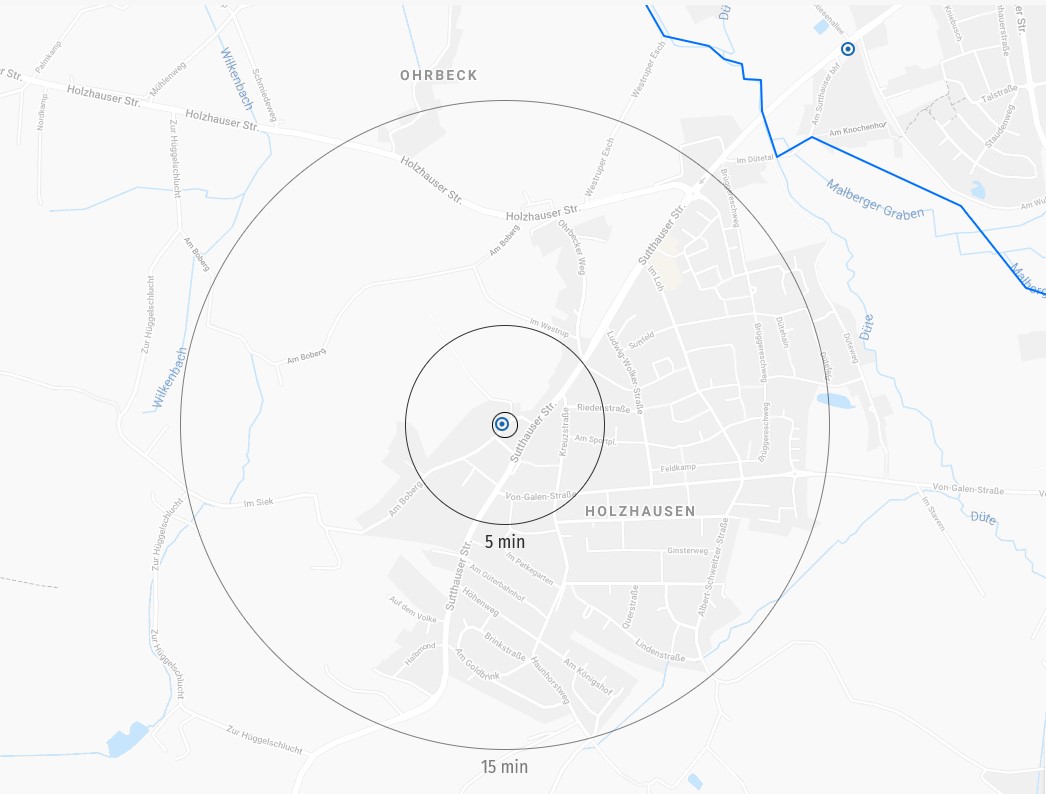Click the pond near Zur Hüggelschlucht
The width and height of the screenshot is (1046, 794).
pos(127,739)
